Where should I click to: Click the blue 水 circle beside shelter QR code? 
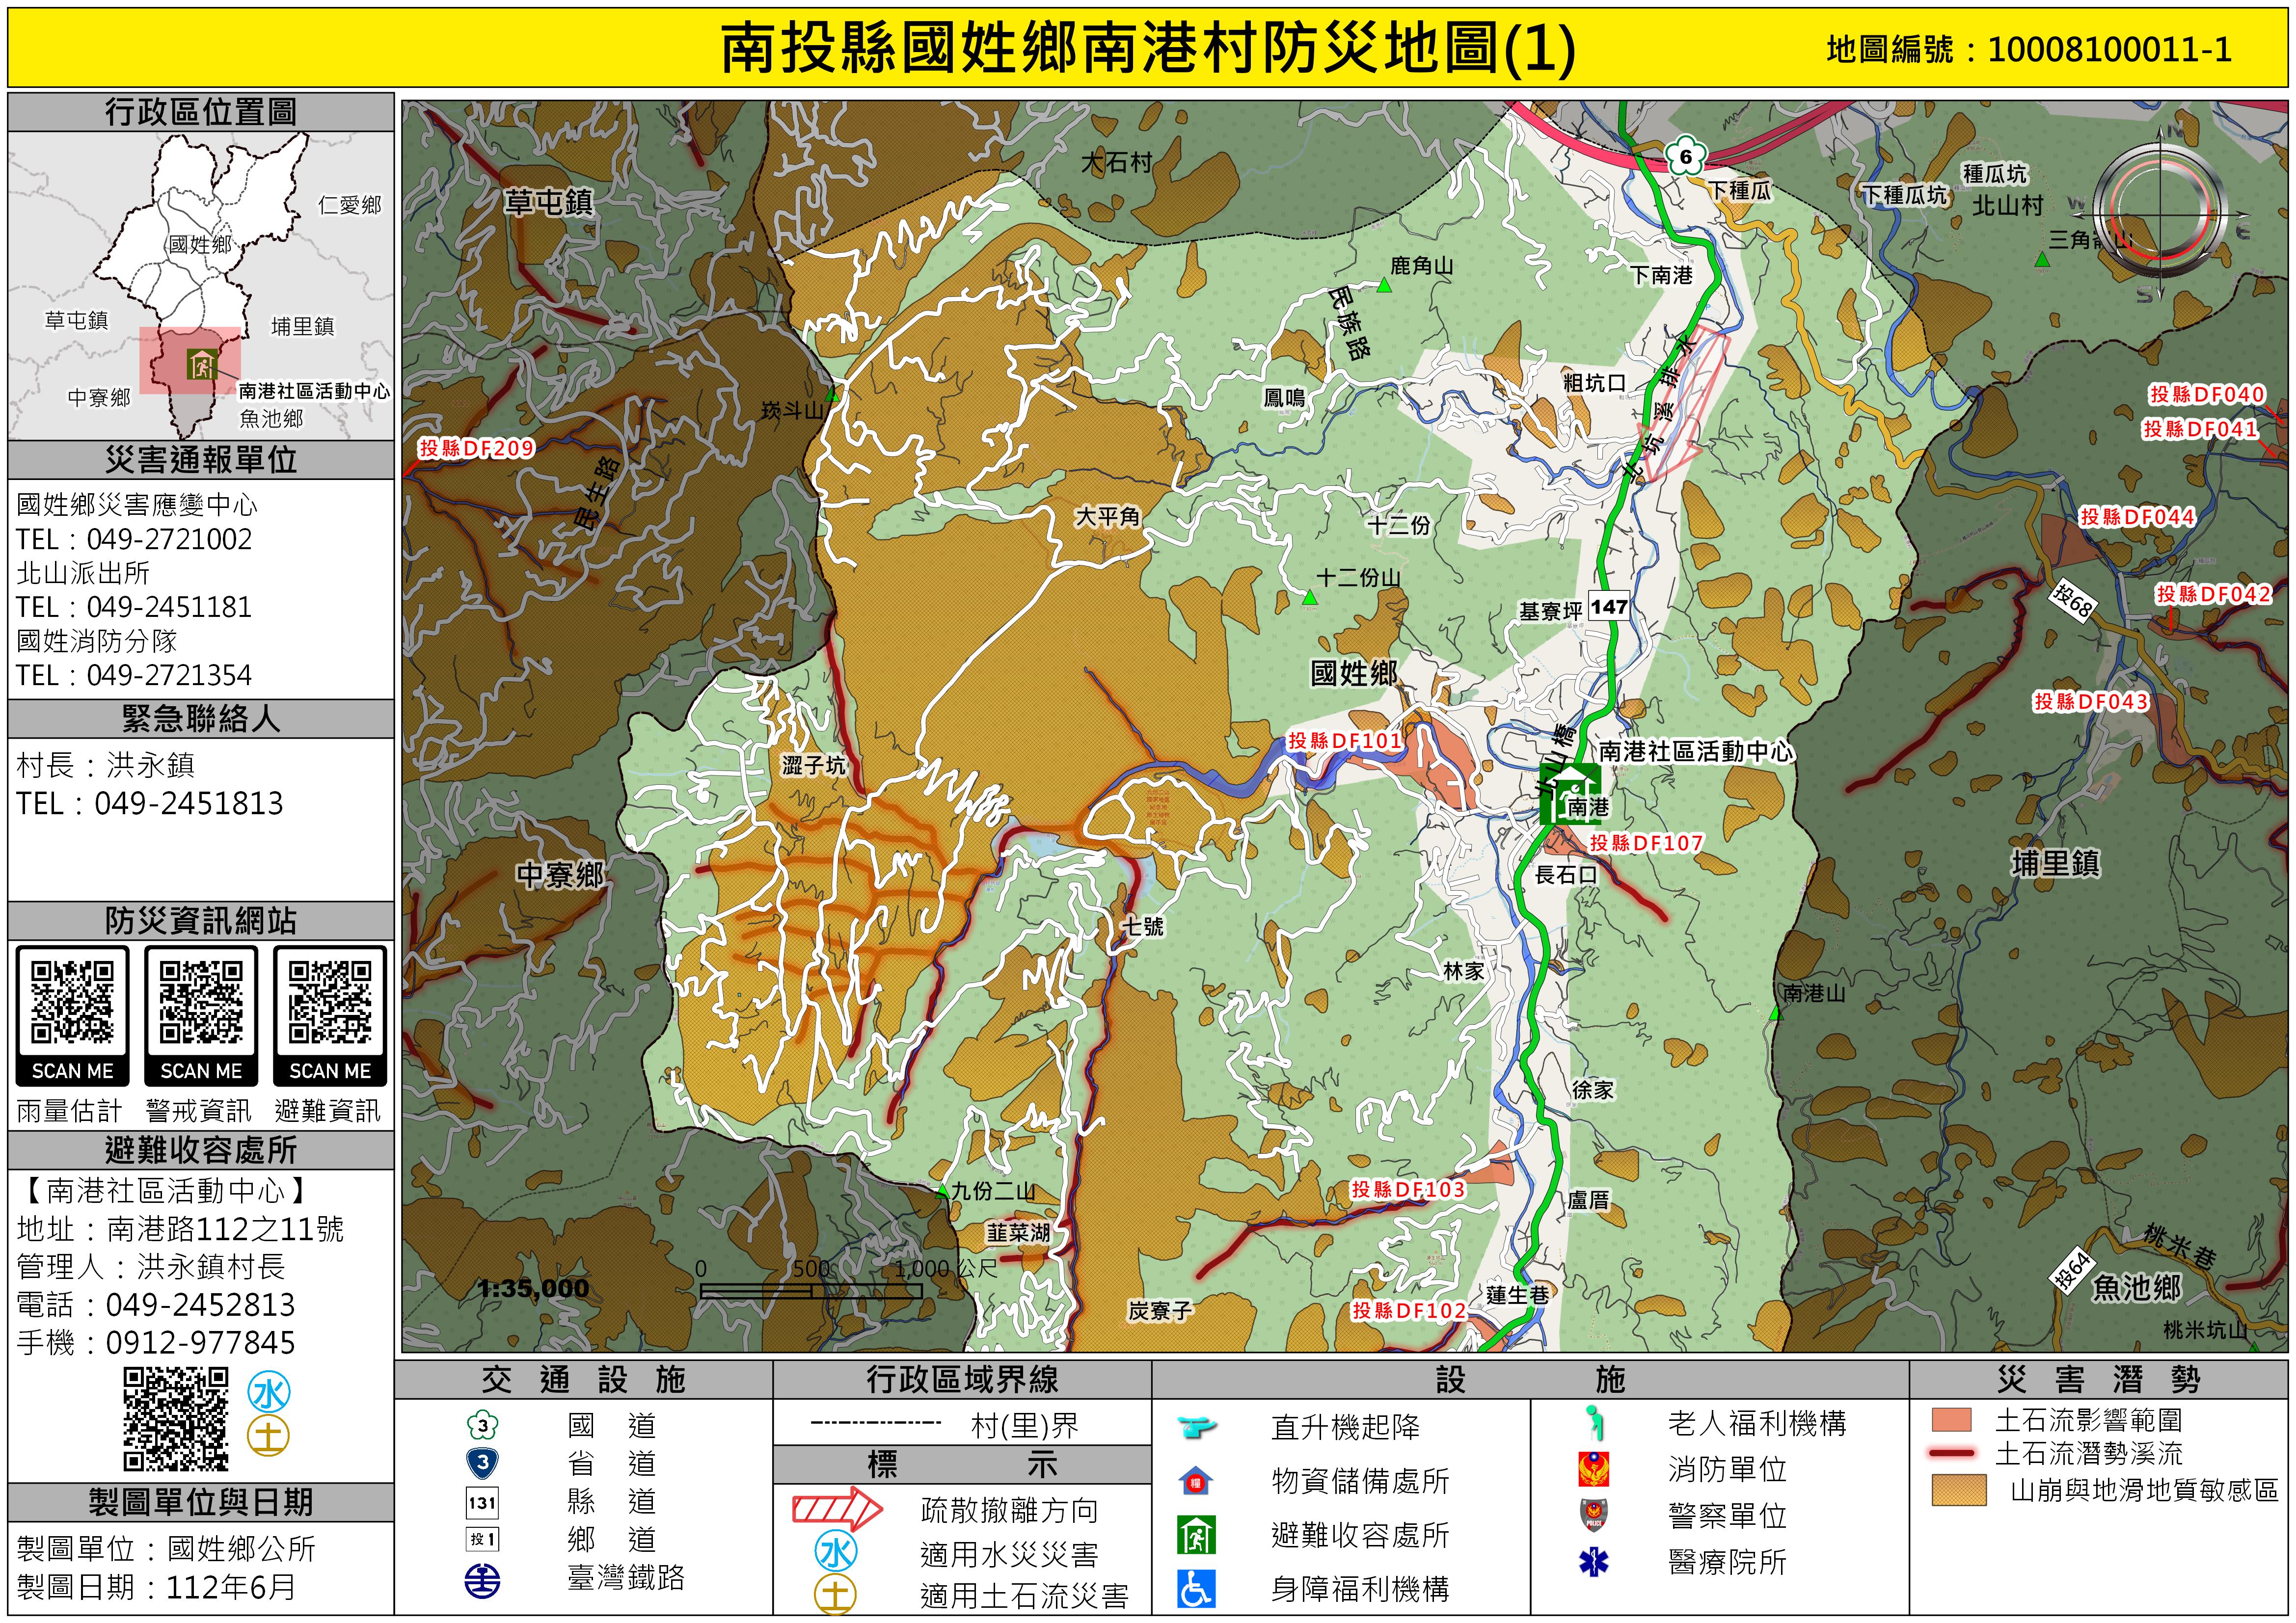point(269,1392)
